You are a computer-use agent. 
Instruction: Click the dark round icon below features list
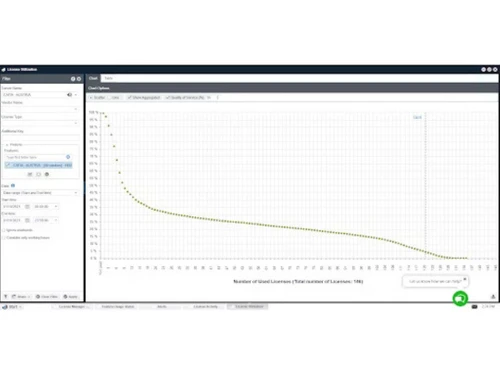click(x=47, y=174)
